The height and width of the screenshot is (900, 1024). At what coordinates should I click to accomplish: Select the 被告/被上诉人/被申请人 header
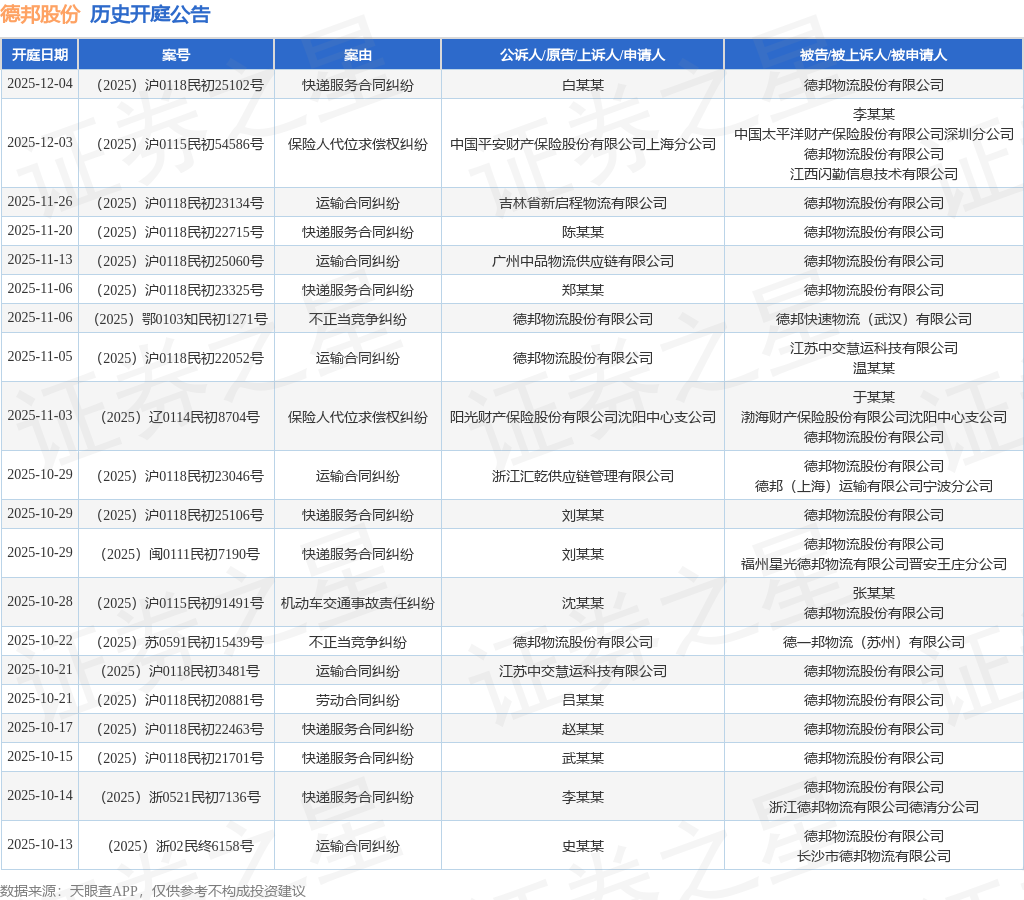point(874,55)
